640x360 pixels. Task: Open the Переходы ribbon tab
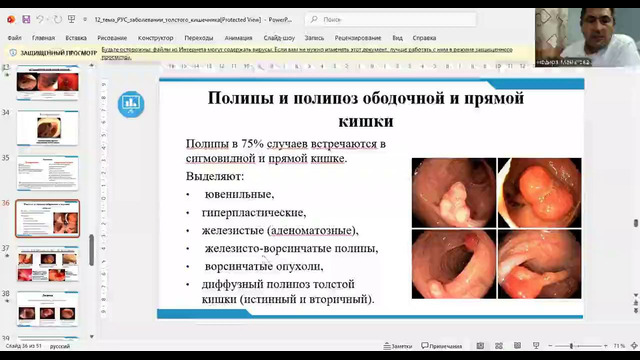[x=199, y=38]
